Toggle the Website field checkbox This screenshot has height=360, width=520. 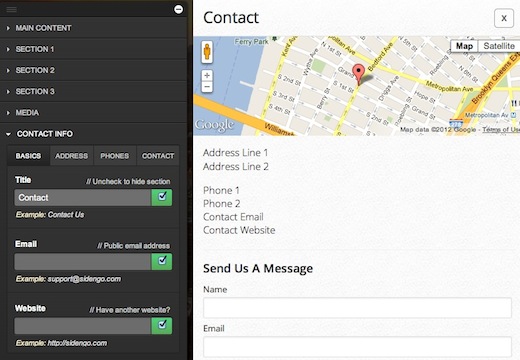162,326
